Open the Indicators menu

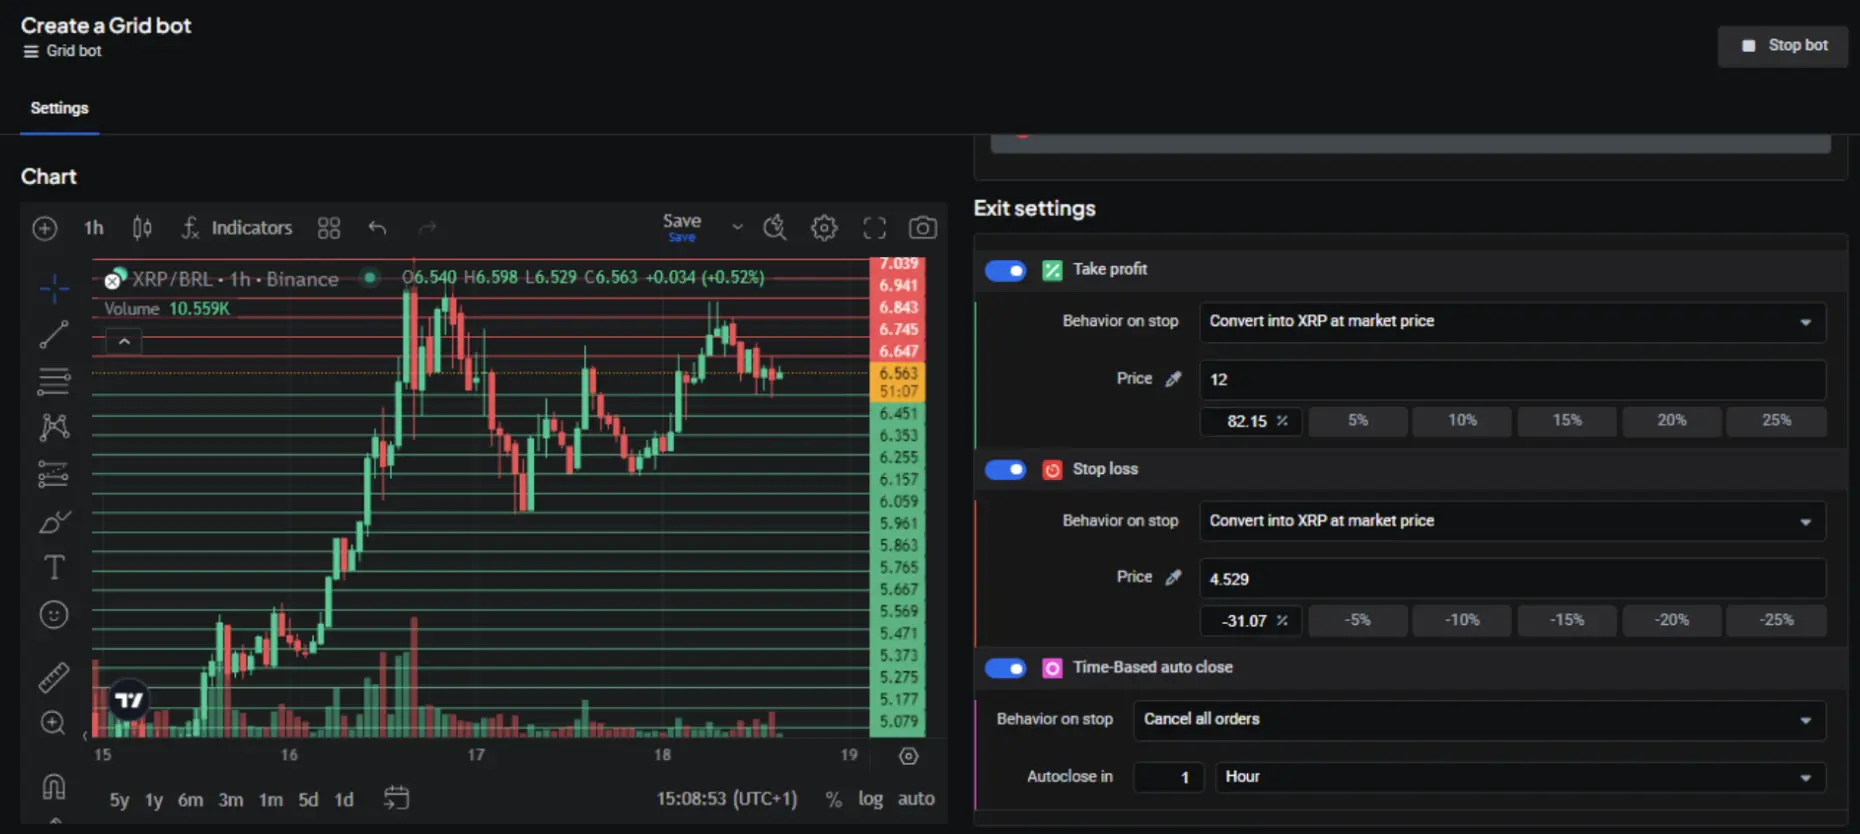click(x=237, y=228)
